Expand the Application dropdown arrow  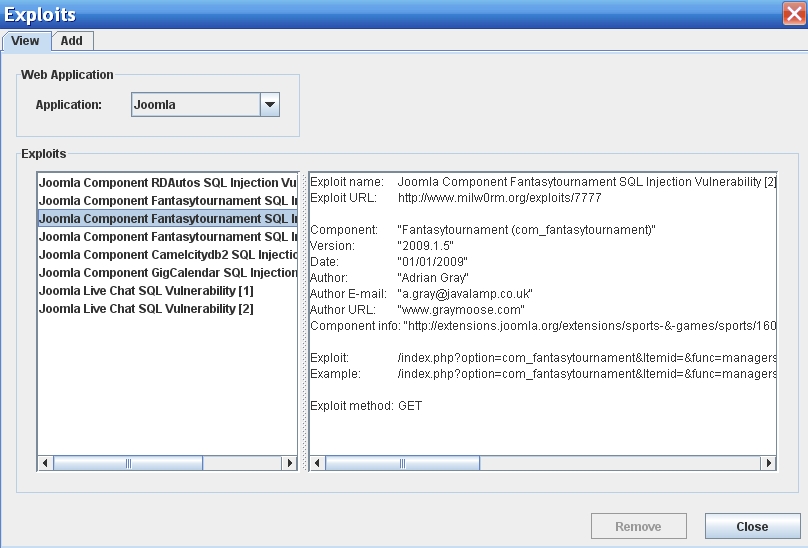270,105
